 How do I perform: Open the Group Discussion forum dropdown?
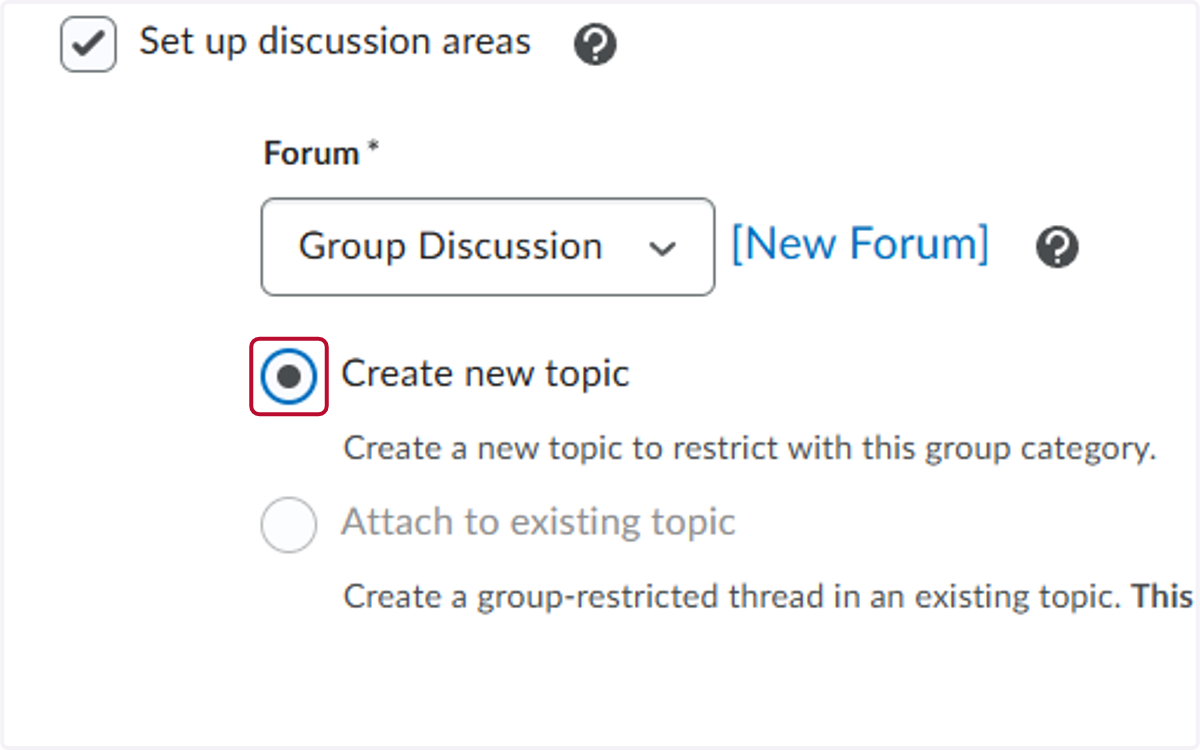tap(488, 247)
